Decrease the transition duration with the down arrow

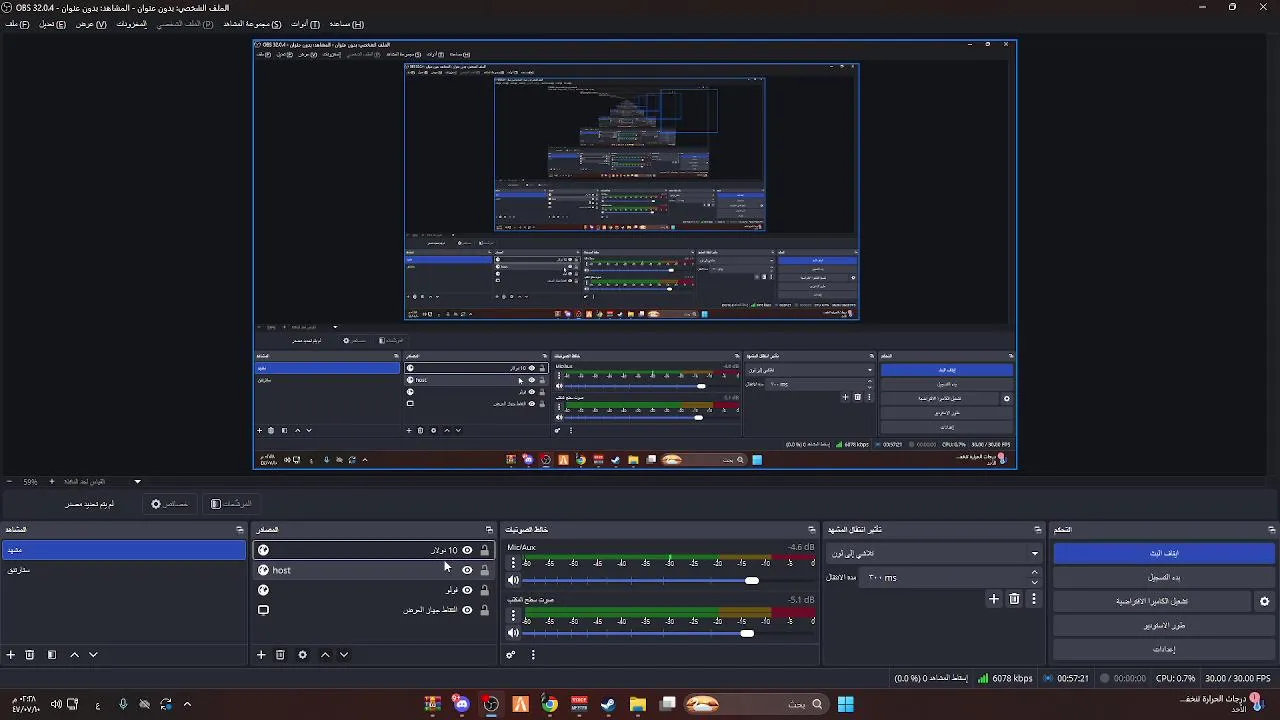click(x=1034, y=582)
